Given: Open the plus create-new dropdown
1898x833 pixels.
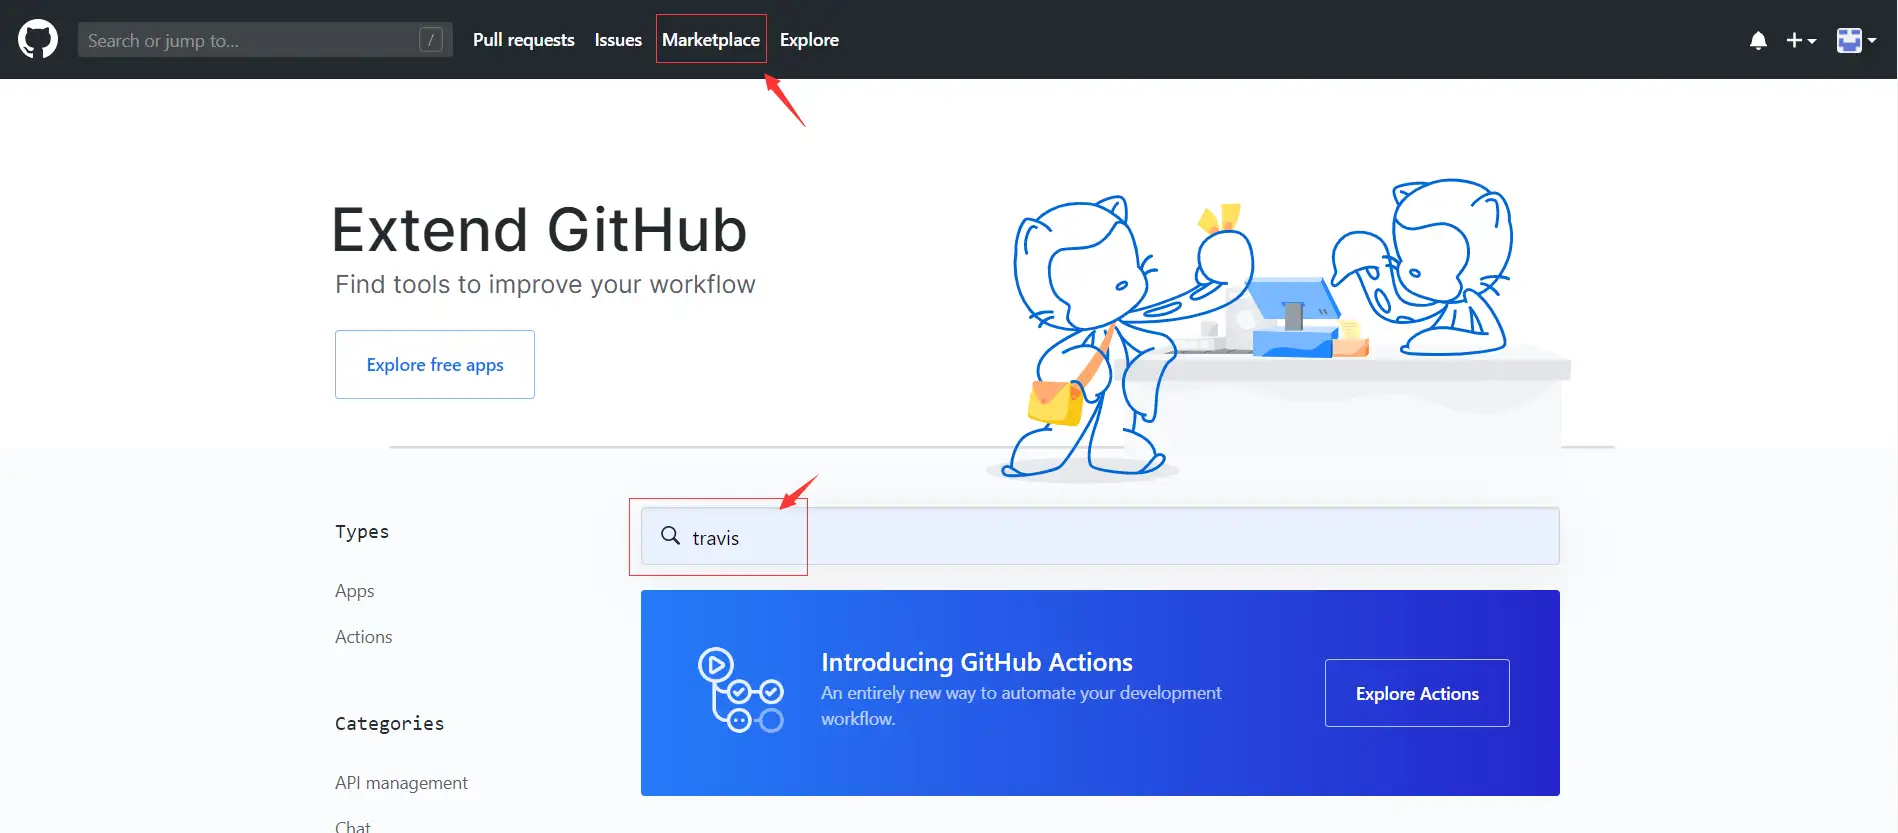Looking at the screenshot, I should [1800, 40].
